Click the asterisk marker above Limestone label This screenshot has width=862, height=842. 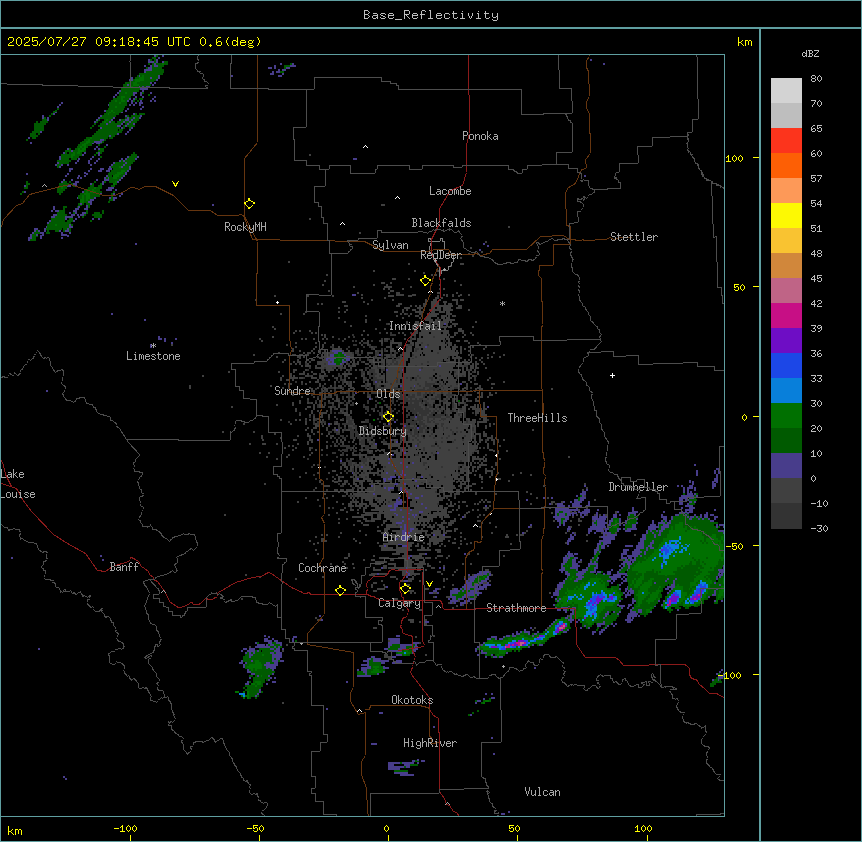pyautogui.click(x=153, y=346)
